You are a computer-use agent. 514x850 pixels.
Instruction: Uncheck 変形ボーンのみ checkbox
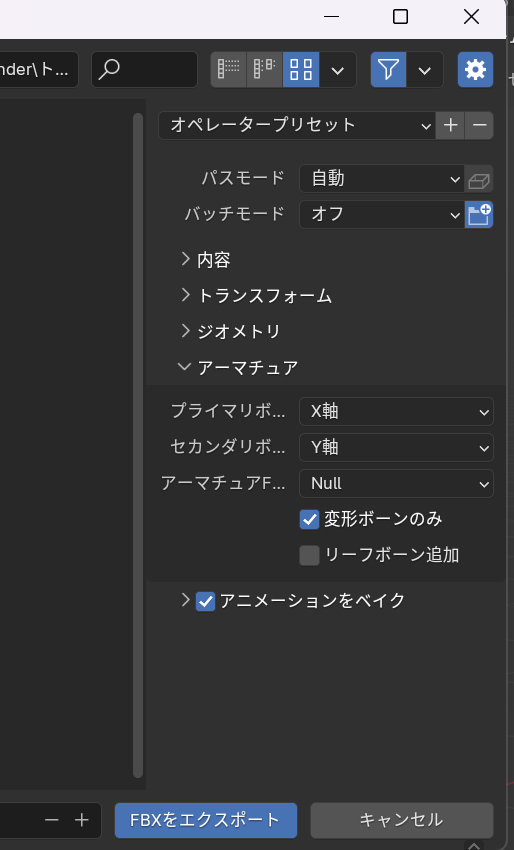tap(310, 519)
